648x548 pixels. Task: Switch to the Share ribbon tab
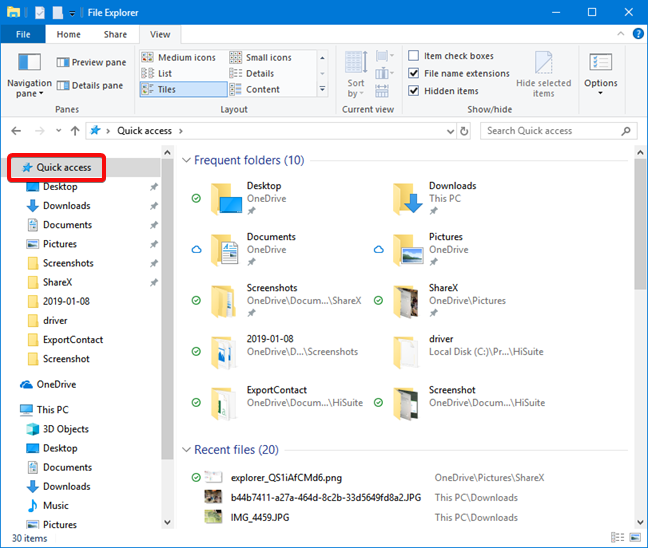coord(115,34)
